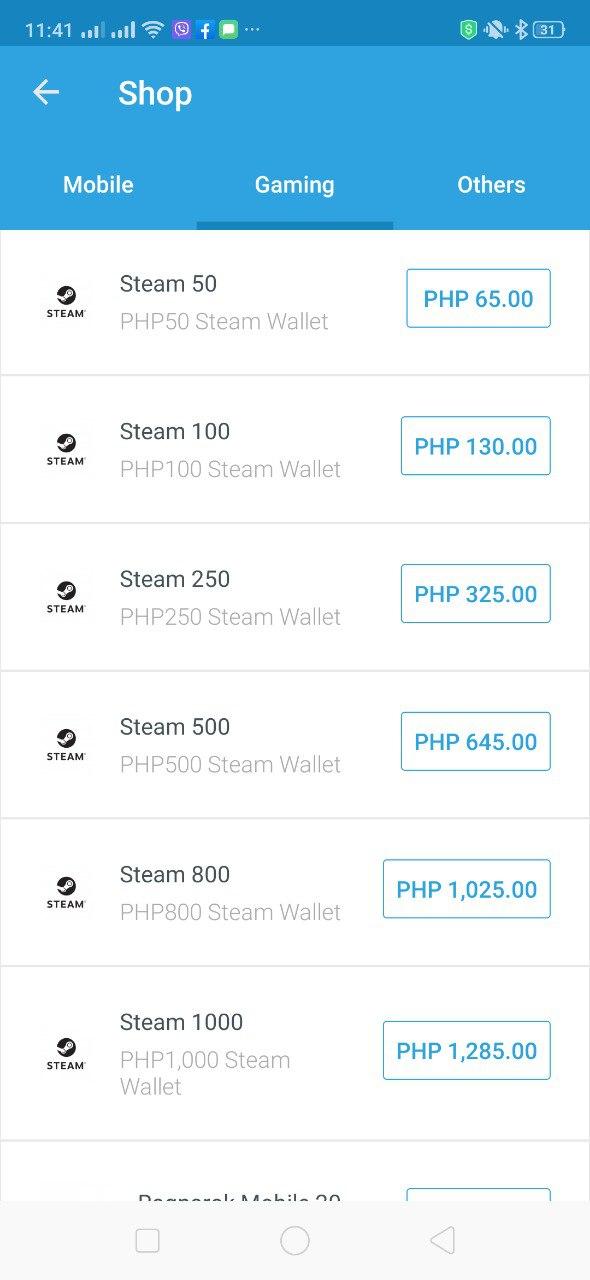Buy Steam 500 for PHP 645.00
Viewport: 590px width, 1280px height.
click(x=475, y=741)
